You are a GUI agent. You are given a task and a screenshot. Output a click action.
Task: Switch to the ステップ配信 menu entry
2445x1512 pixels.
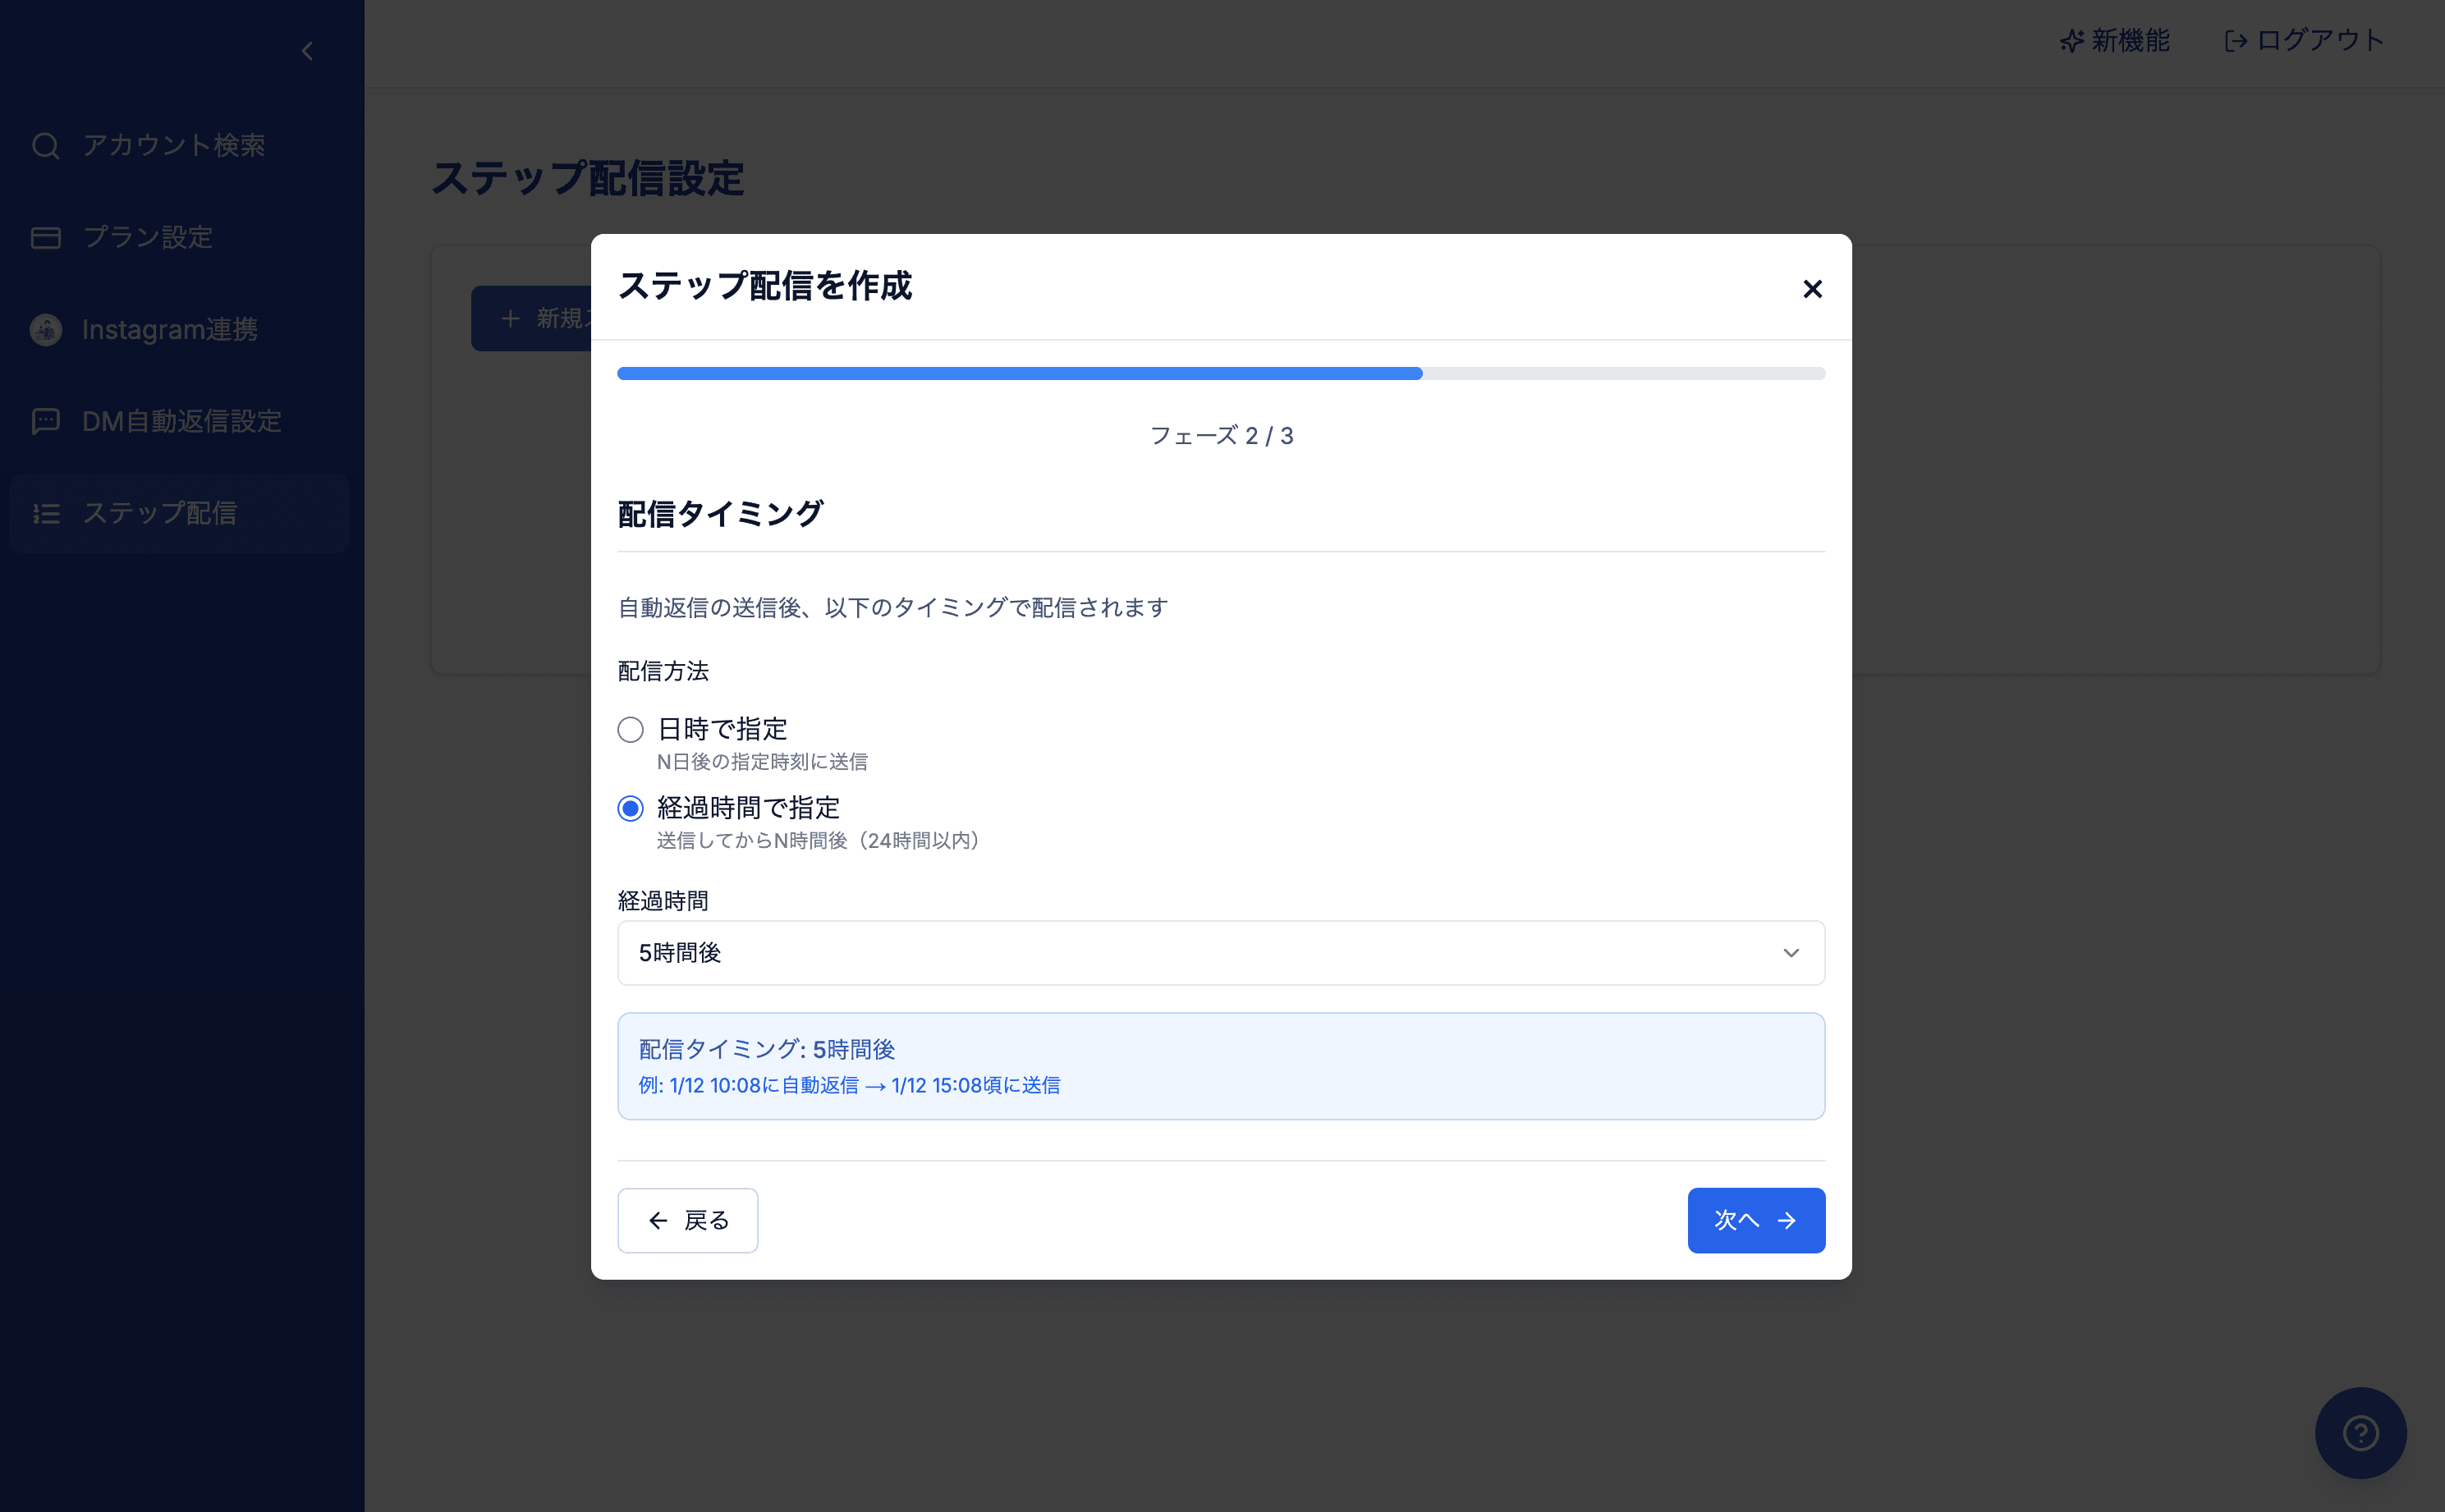click(161, 513)
